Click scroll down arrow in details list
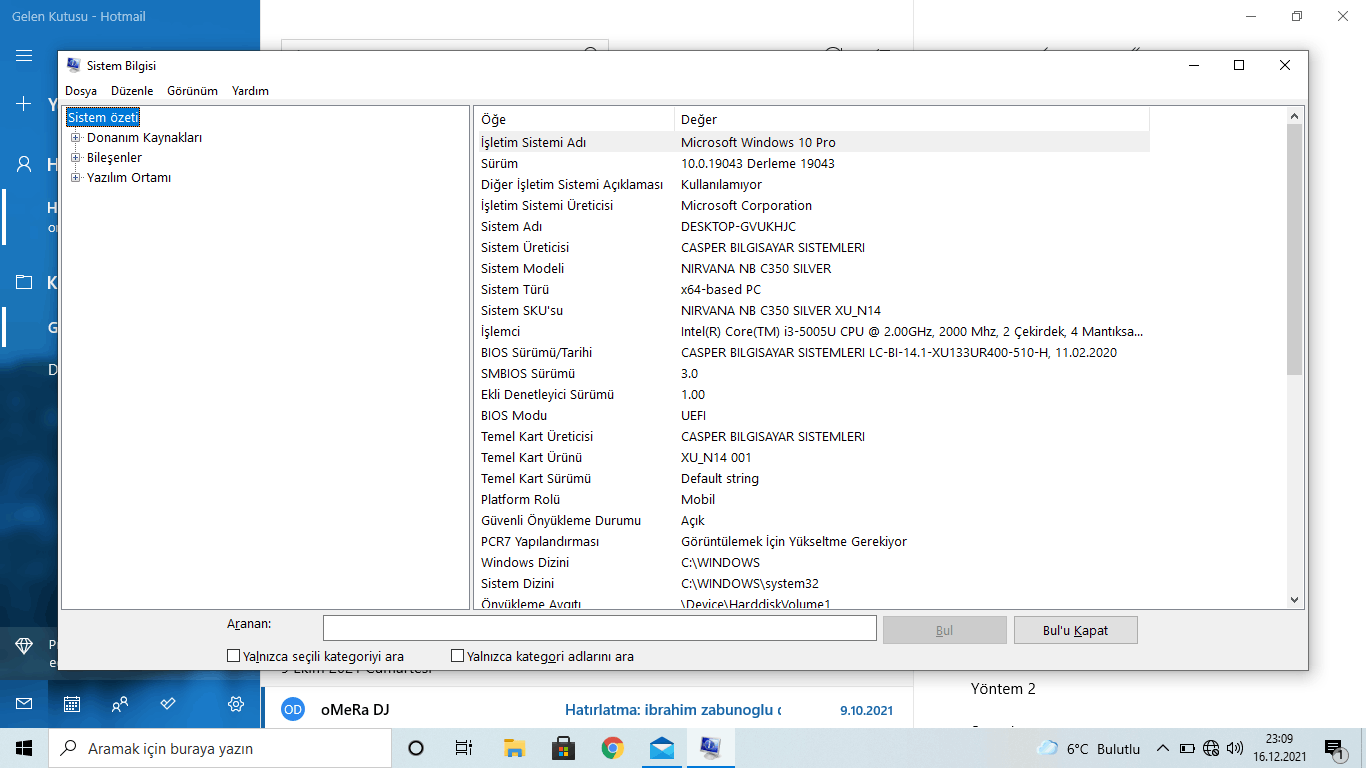 1295,600
